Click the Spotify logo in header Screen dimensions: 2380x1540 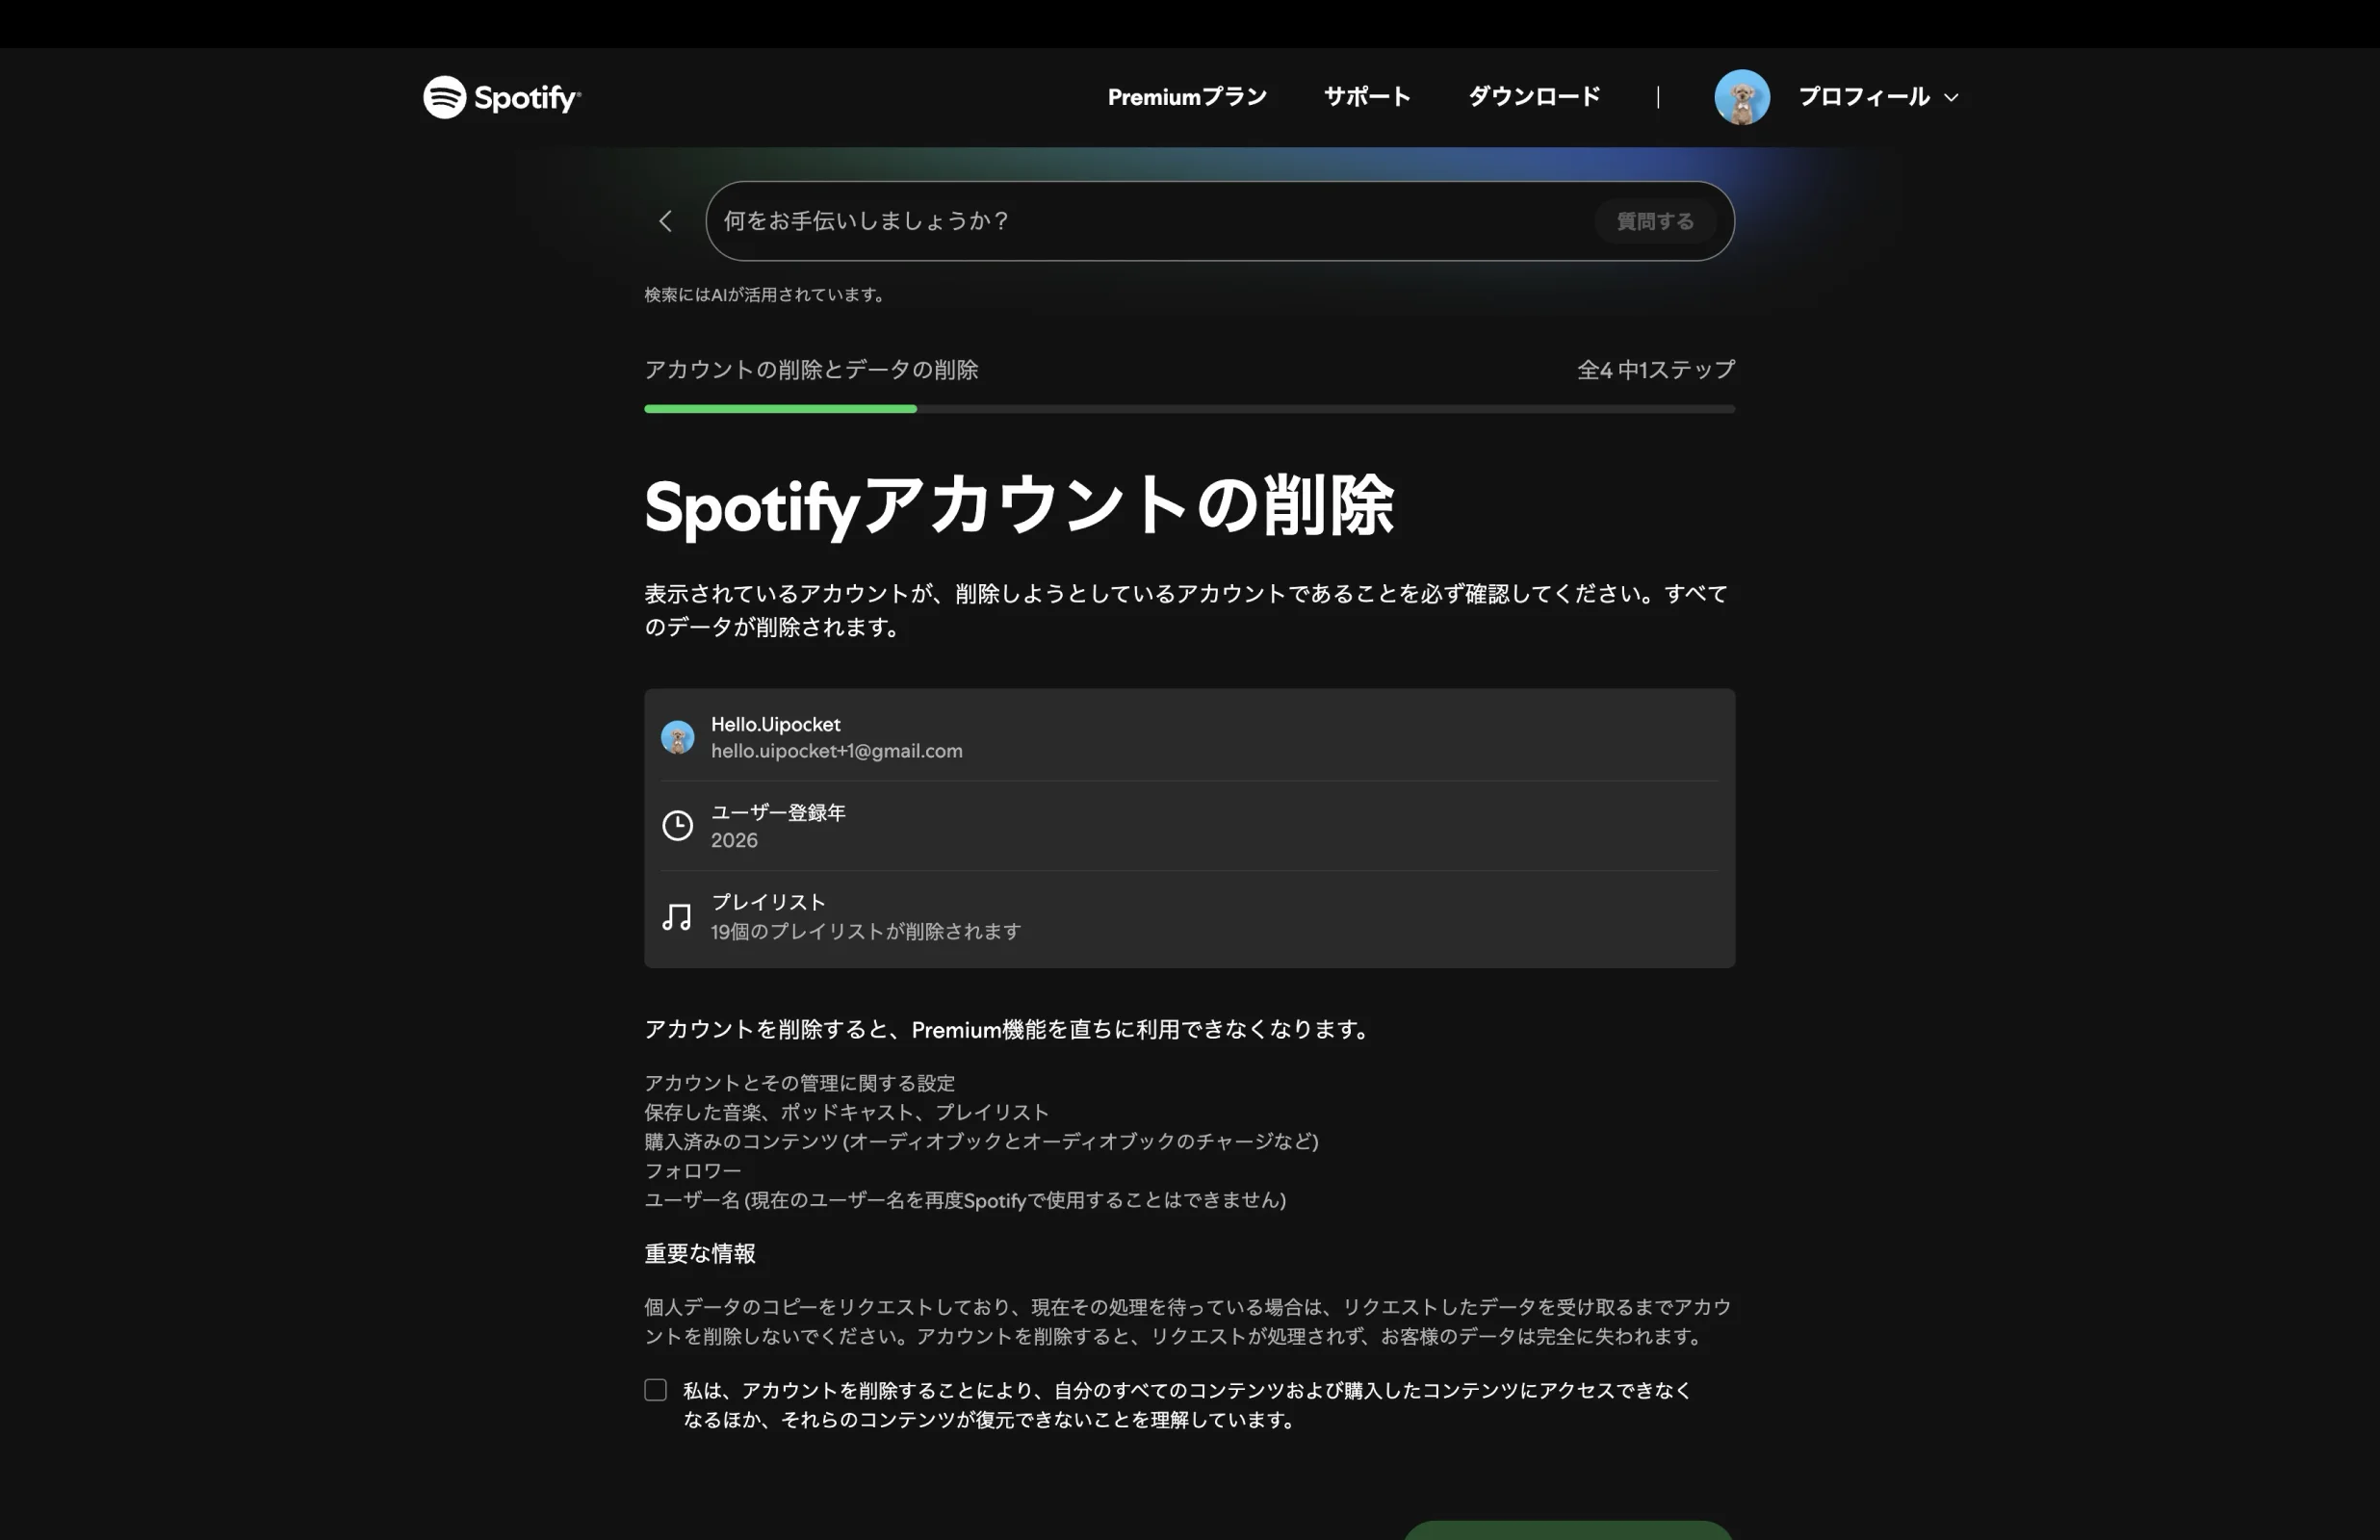pos(502,97)
